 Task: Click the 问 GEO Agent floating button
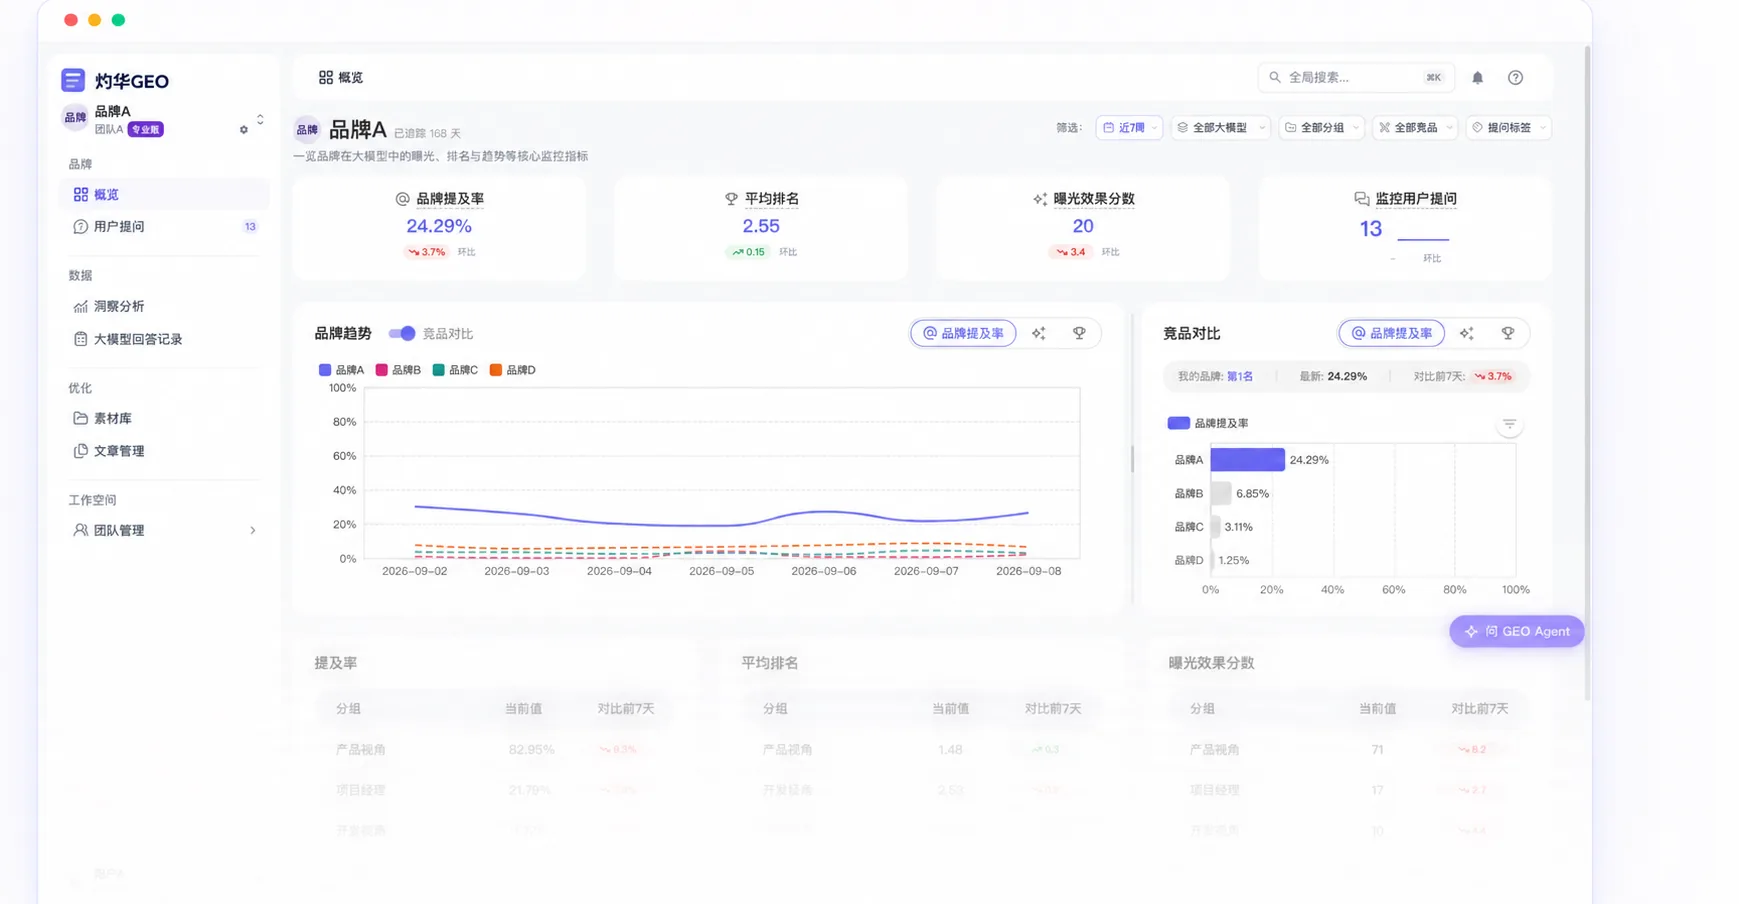point(1516,632)
